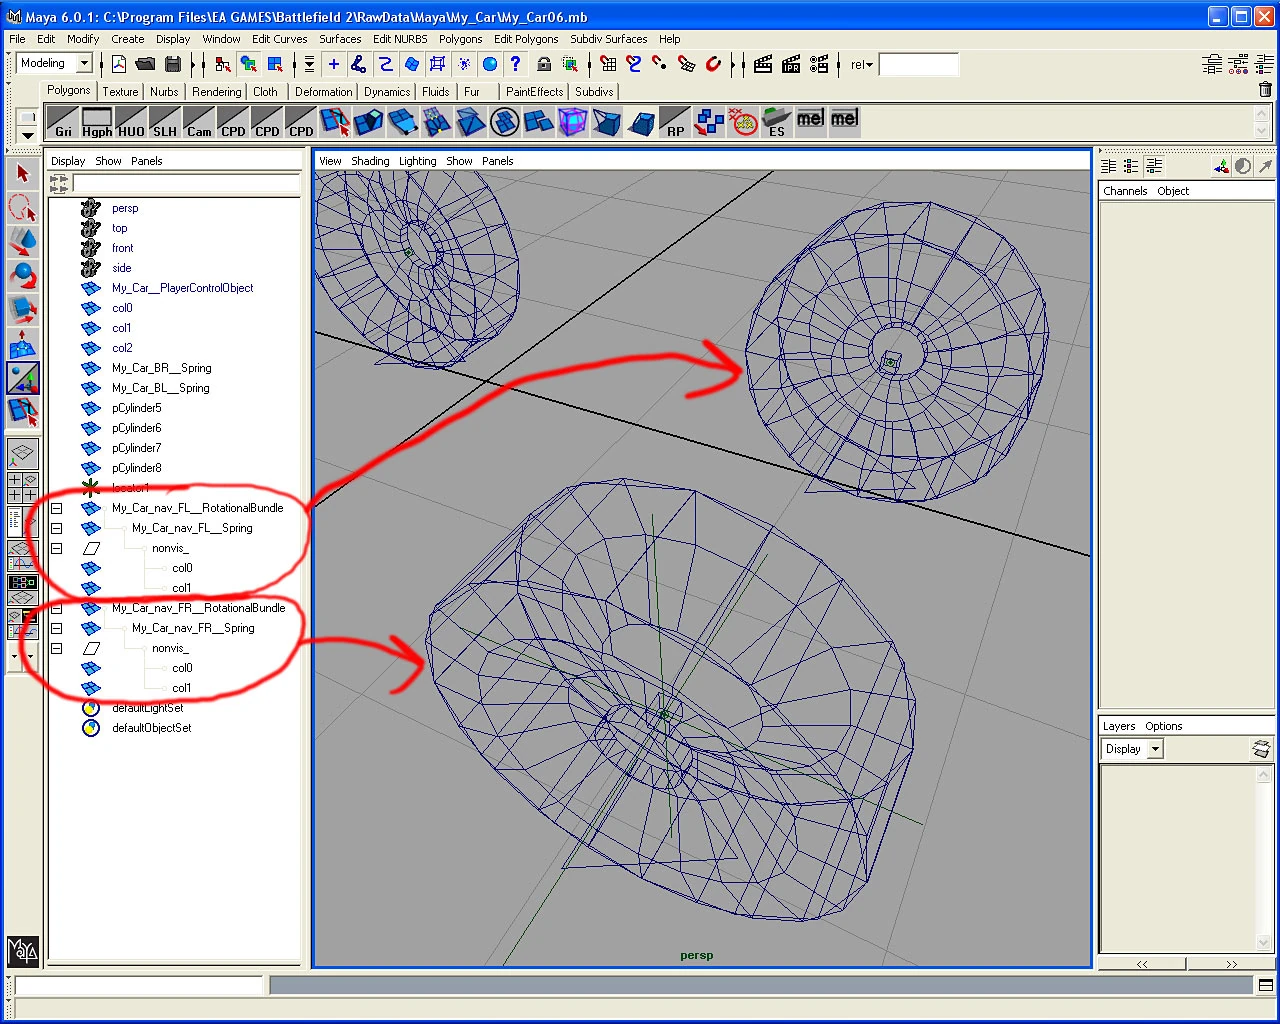
Task: Click the magnet snap icon on status line
Action: point(713,65)
